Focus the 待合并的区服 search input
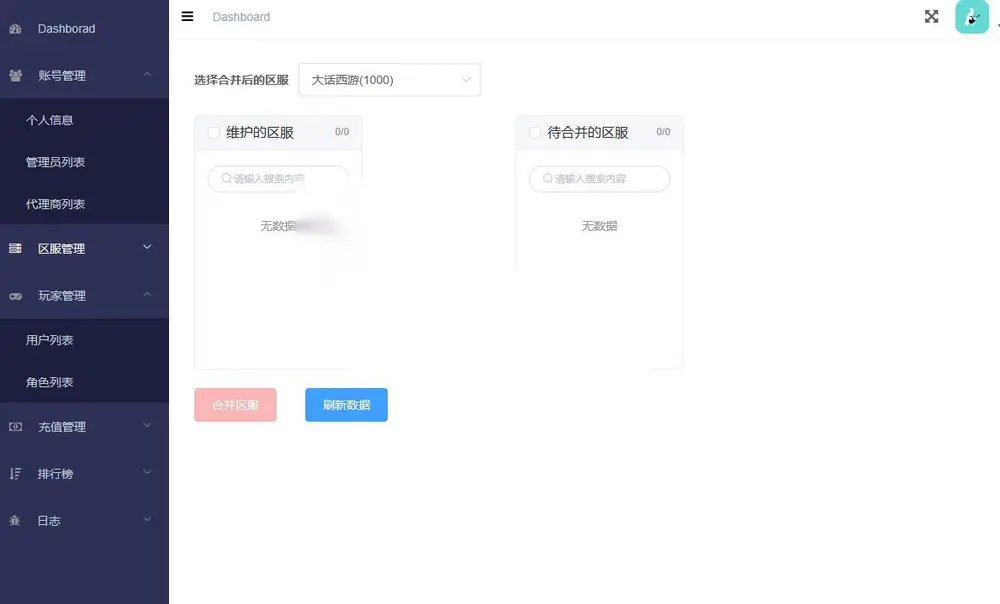 (x=599, y=179)
